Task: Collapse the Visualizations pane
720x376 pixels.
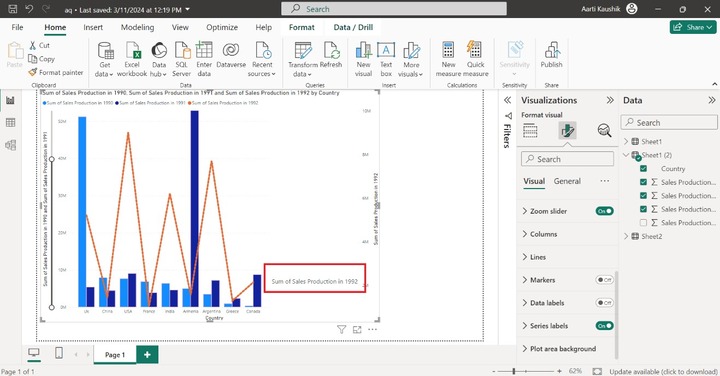Action: (610, 100)
